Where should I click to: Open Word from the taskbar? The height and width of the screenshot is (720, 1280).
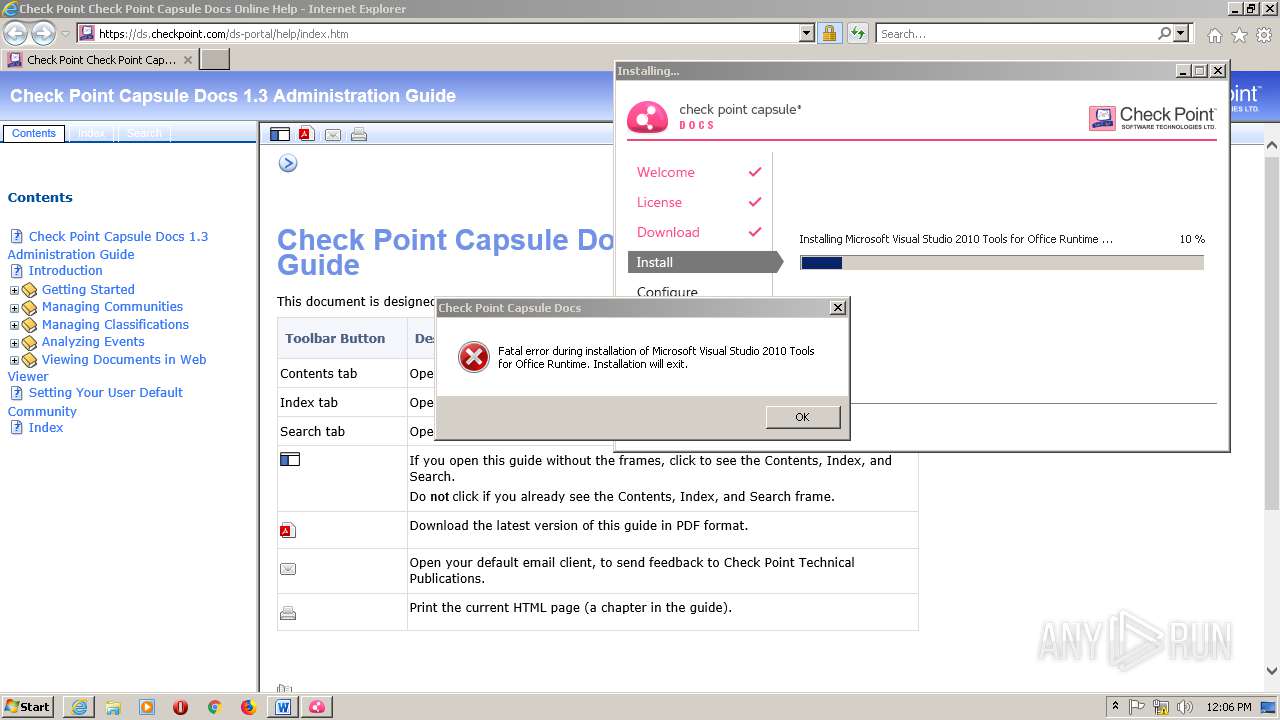[283, 707]
